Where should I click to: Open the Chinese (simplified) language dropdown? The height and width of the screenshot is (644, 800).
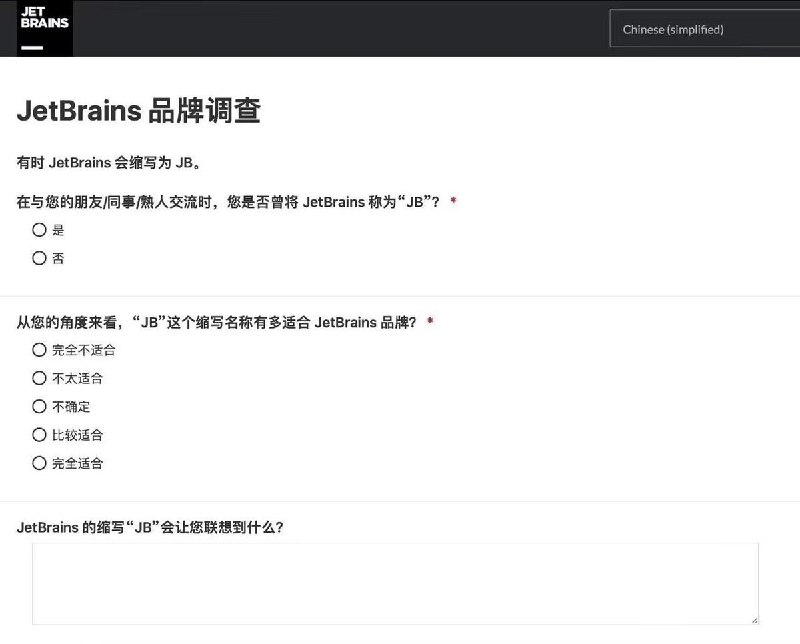(x=705, y=29)
